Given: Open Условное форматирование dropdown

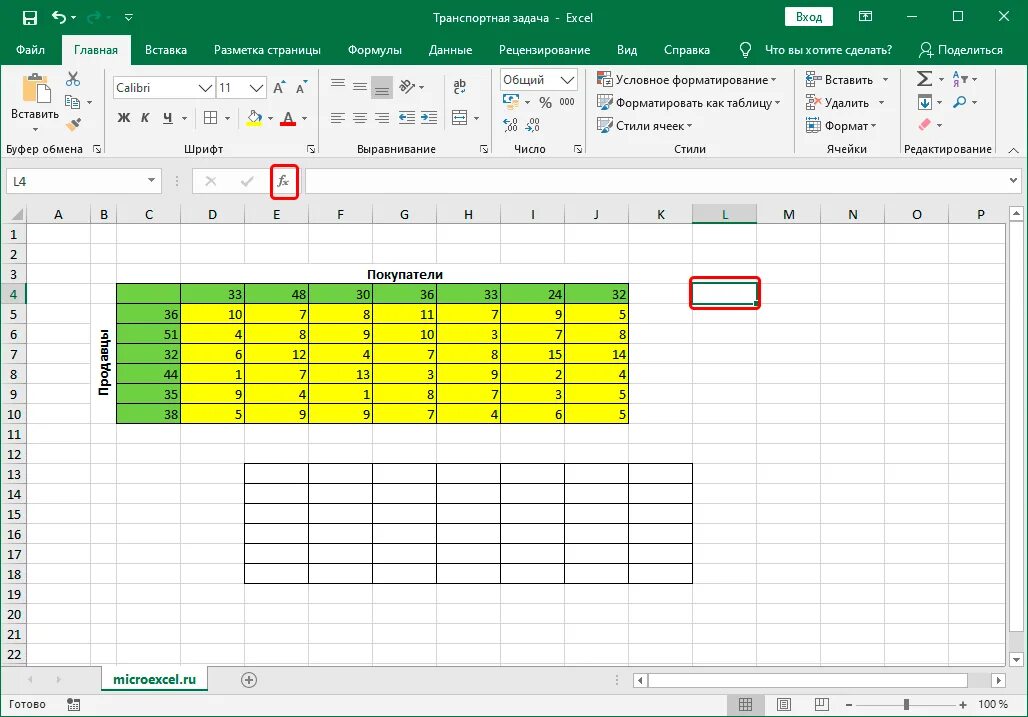Looking at the screenshot, I should pyautogui.click(x=686, y=80).
